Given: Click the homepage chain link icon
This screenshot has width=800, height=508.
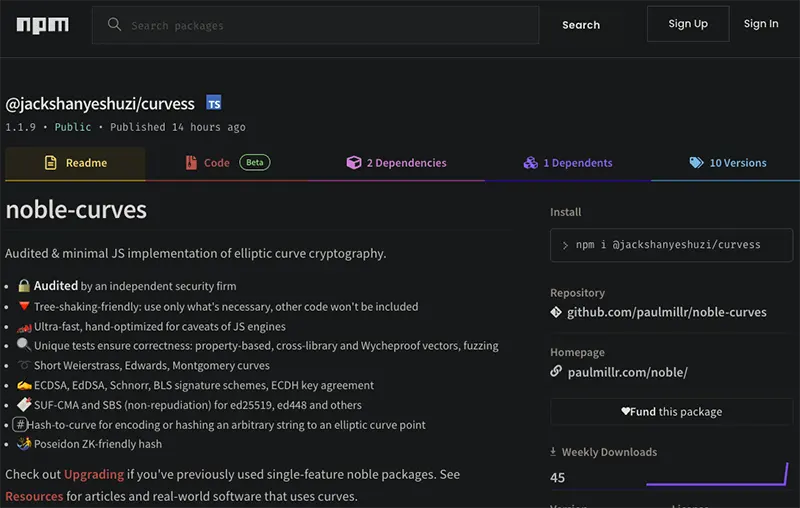Looking at the screenshot, I should click(556, 371).
